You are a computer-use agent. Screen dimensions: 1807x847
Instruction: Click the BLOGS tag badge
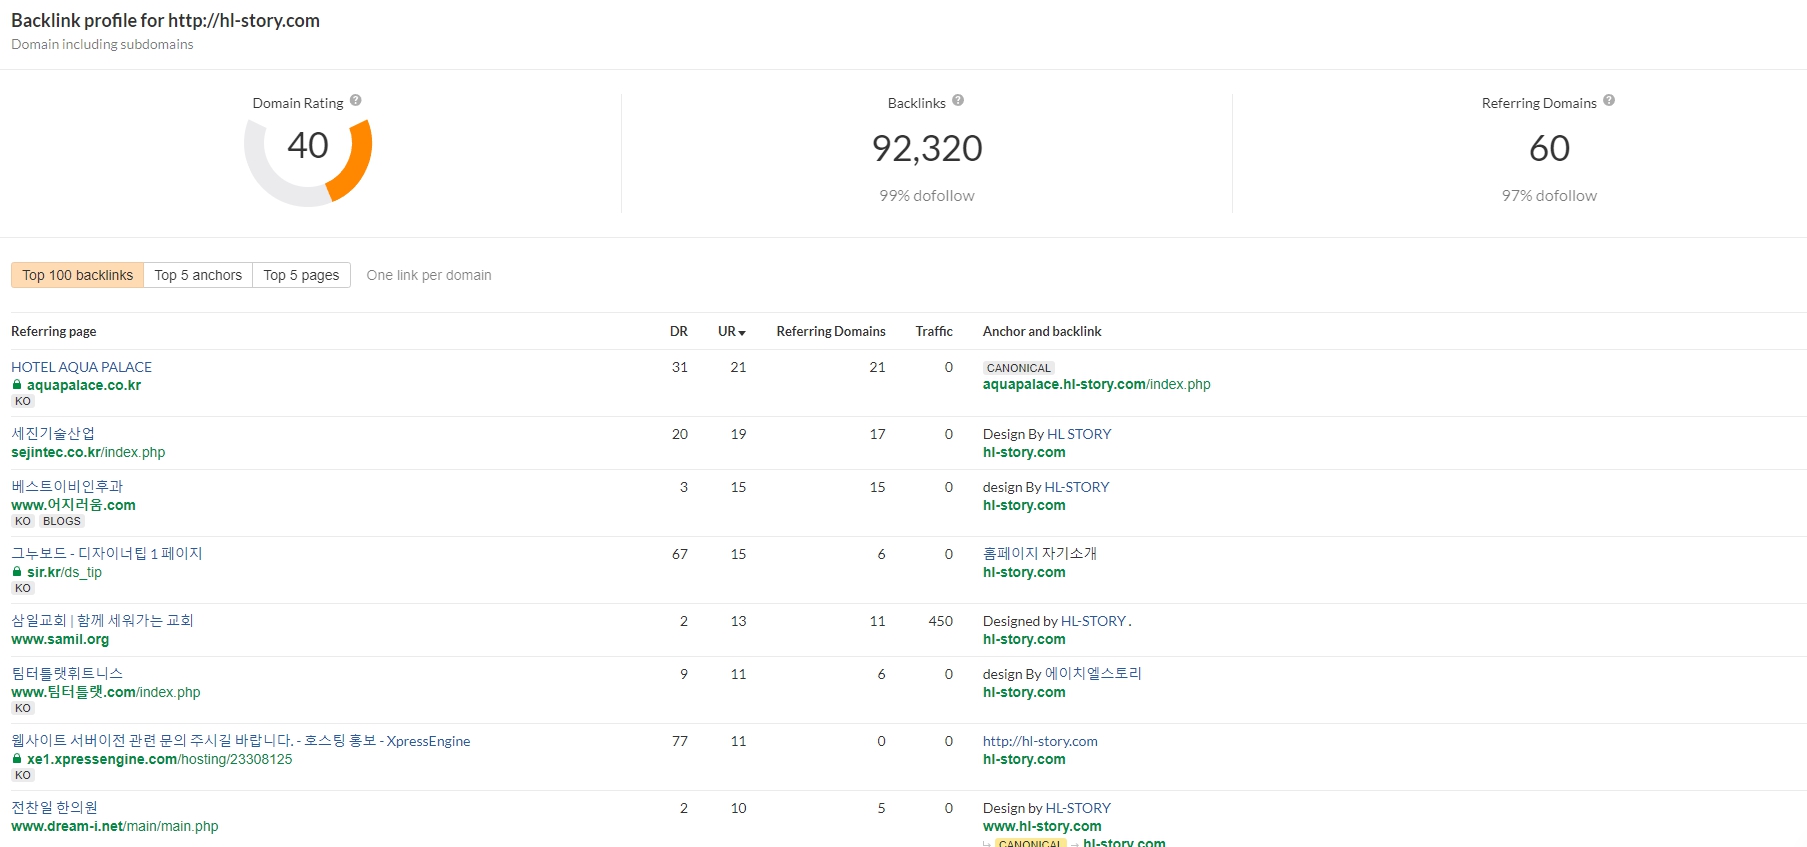[62, 521]
